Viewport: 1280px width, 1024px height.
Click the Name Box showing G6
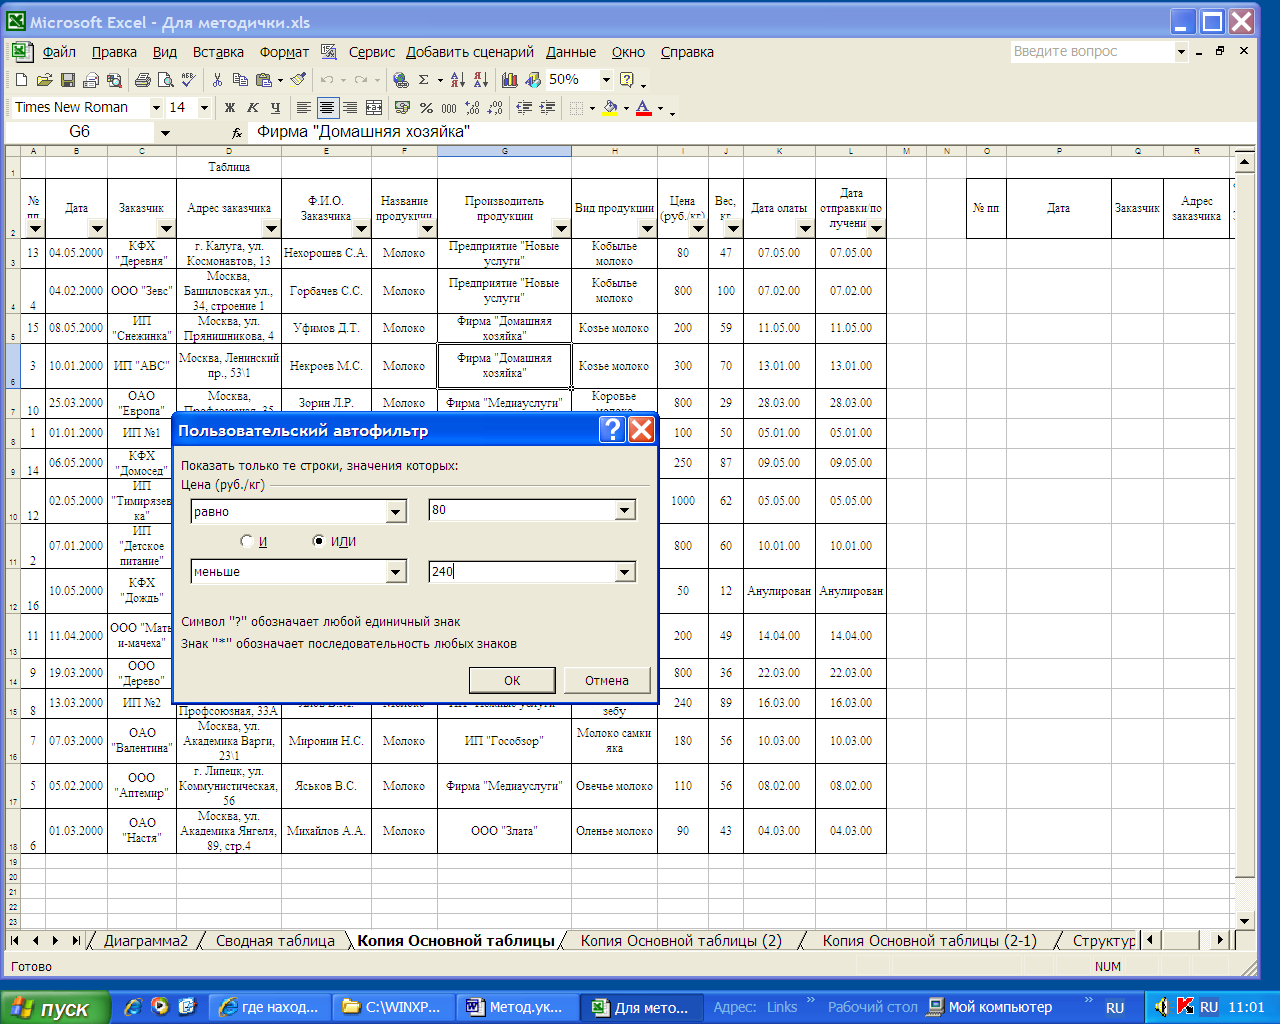point(80,132)
